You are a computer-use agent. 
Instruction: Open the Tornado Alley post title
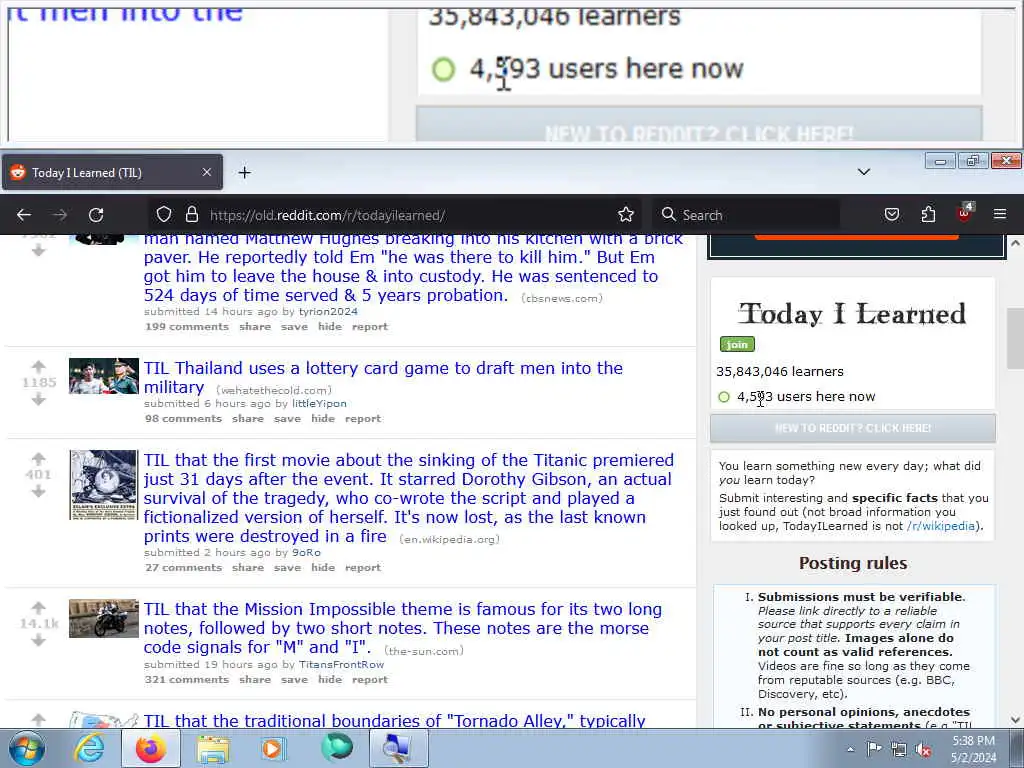(394, 720)
